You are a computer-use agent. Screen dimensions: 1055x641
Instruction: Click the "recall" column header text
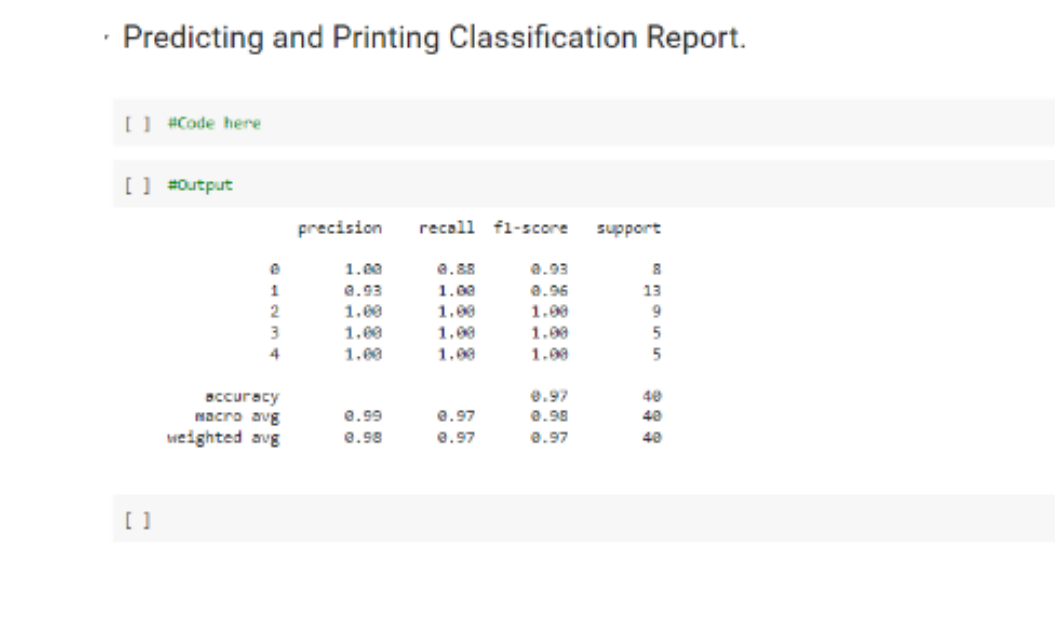[x=448, y=228]
